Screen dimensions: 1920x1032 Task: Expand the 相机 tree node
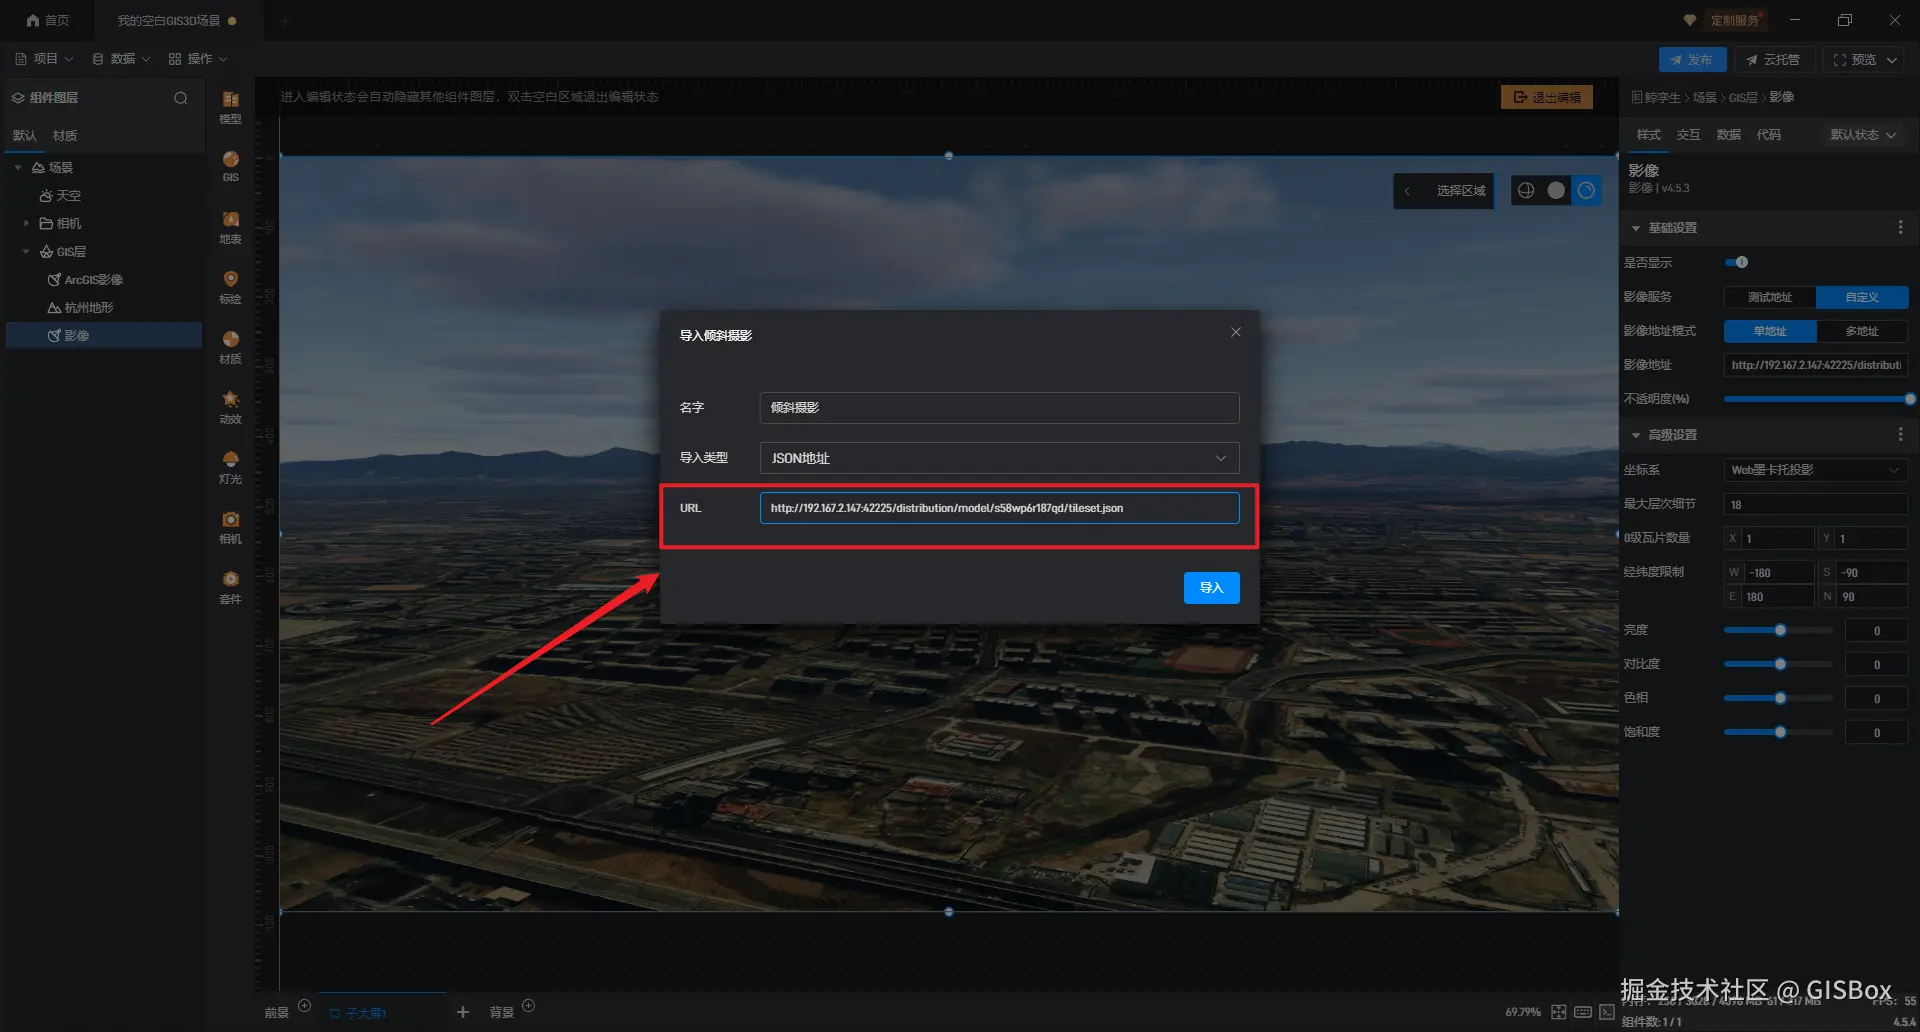pyautogui.click(x=26, y=223)
